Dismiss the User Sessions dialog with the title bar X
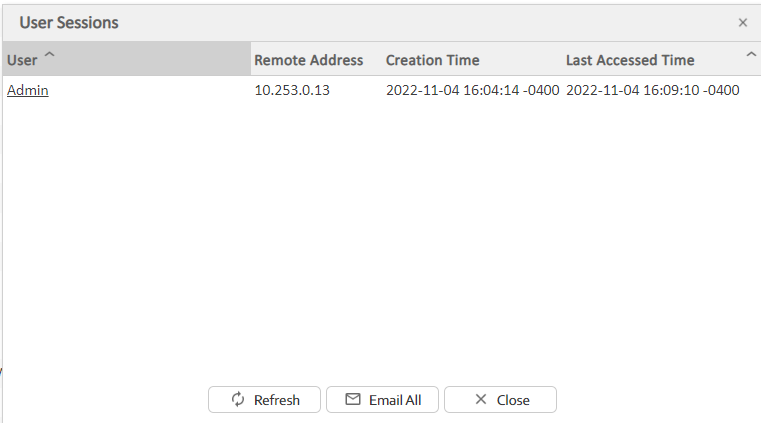The height and width of the screenshot is (423, 761). pos(743,22)
